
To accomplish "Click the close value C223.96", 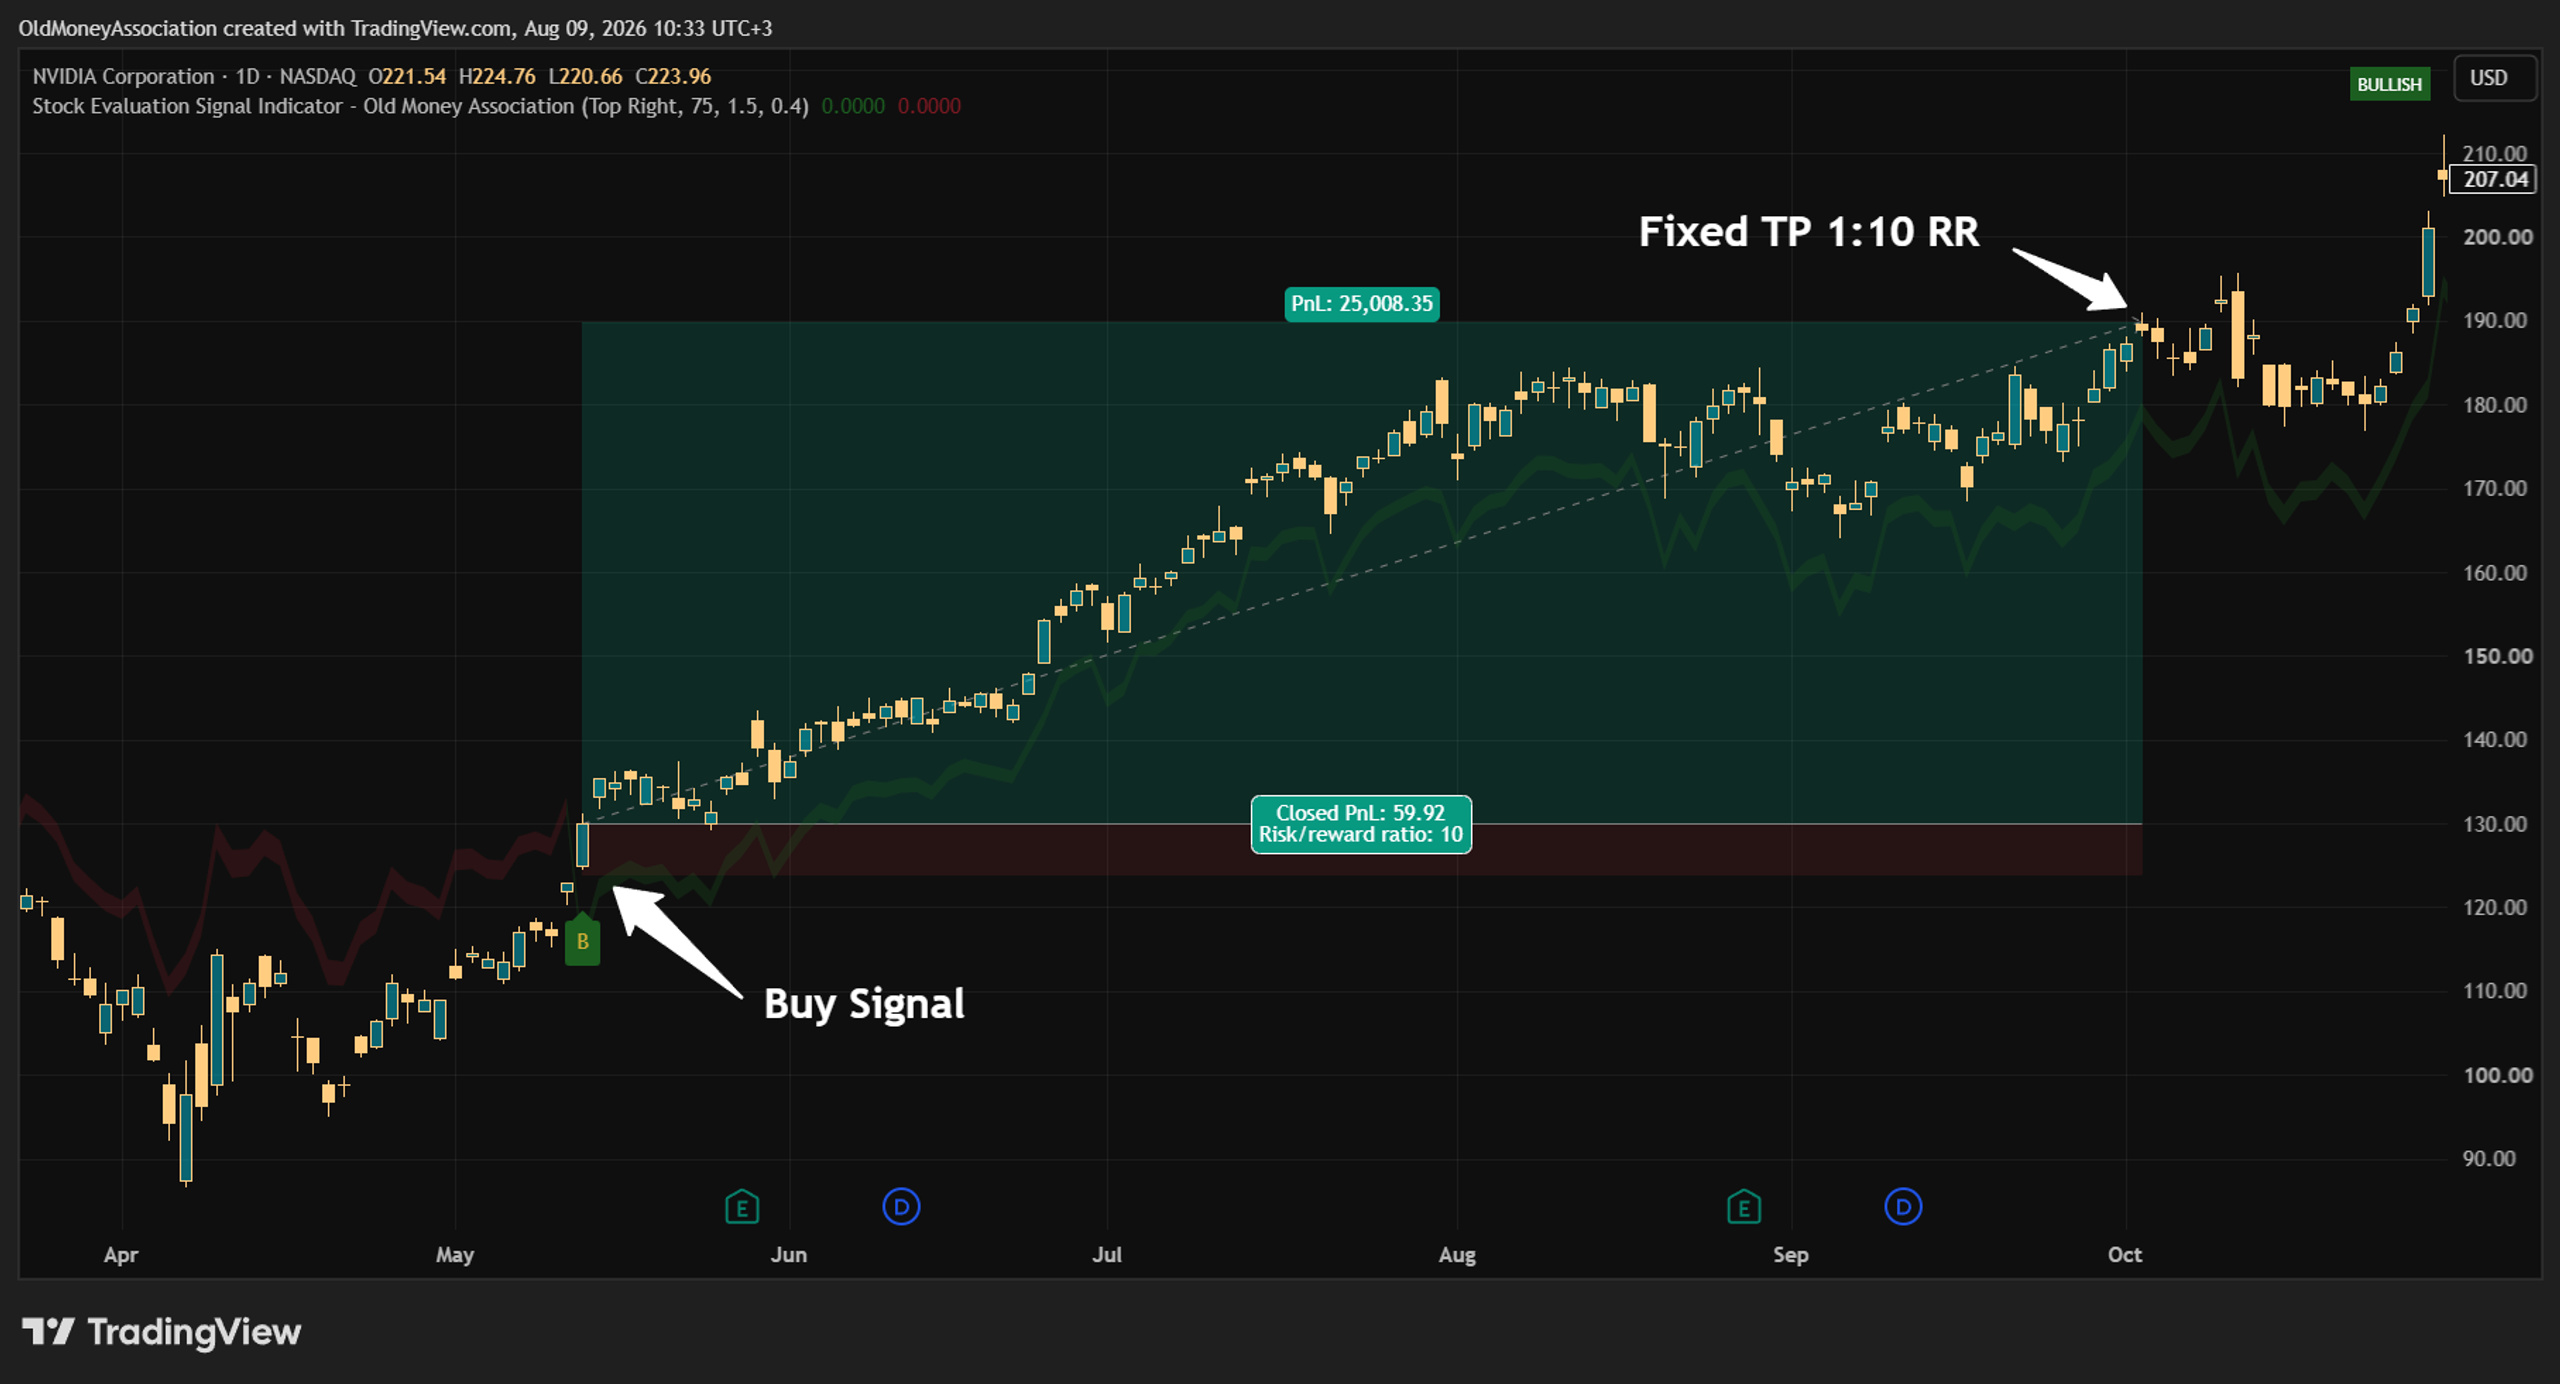I will pyautogui.click(x=673, y=76).
